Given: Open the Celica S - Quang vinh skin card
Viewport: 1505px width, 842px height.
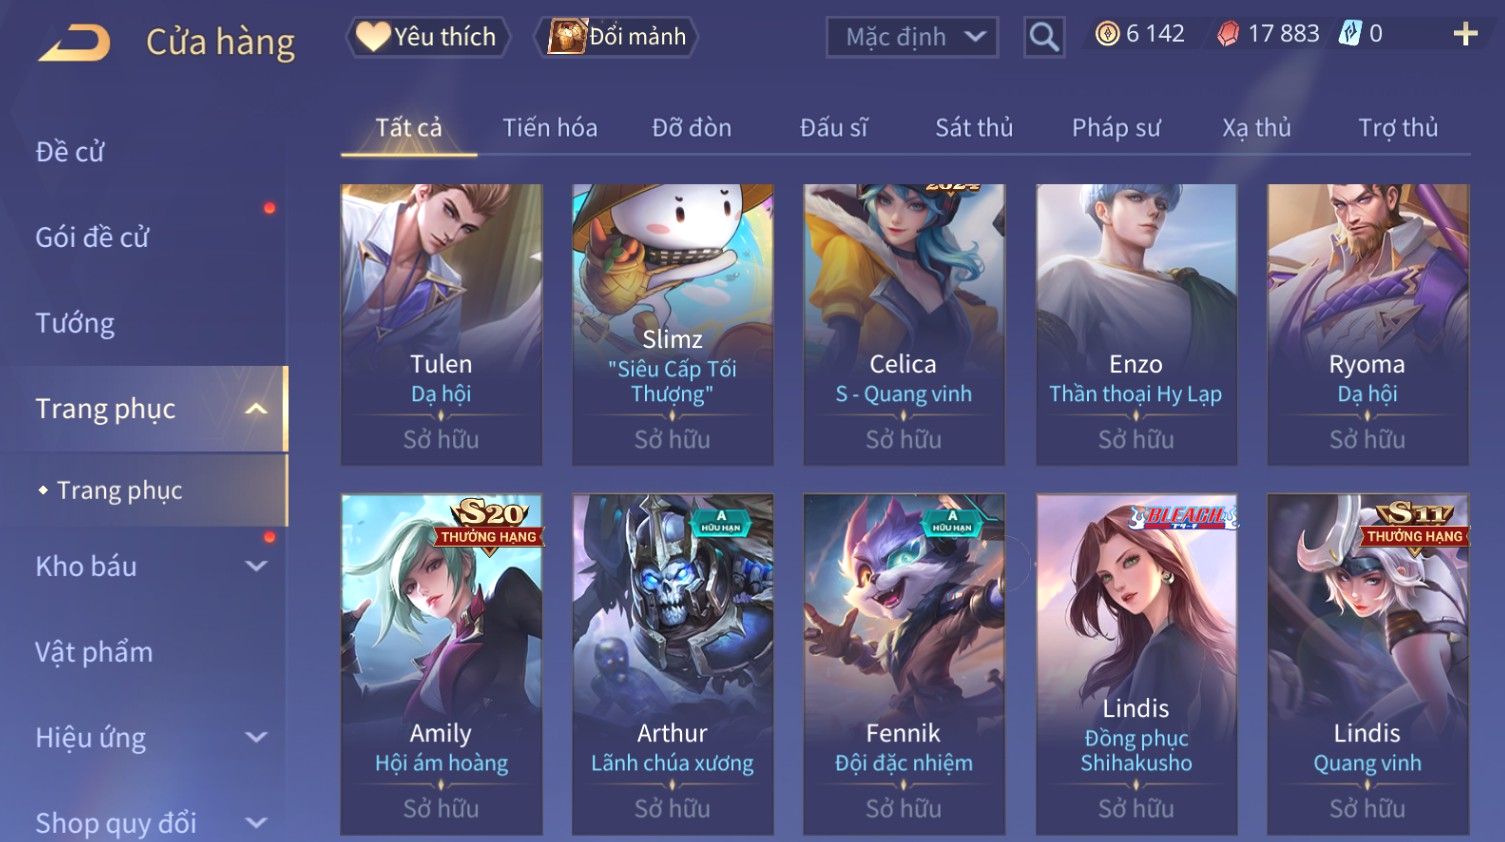Looking at the screenshot, I should point(904,324).
